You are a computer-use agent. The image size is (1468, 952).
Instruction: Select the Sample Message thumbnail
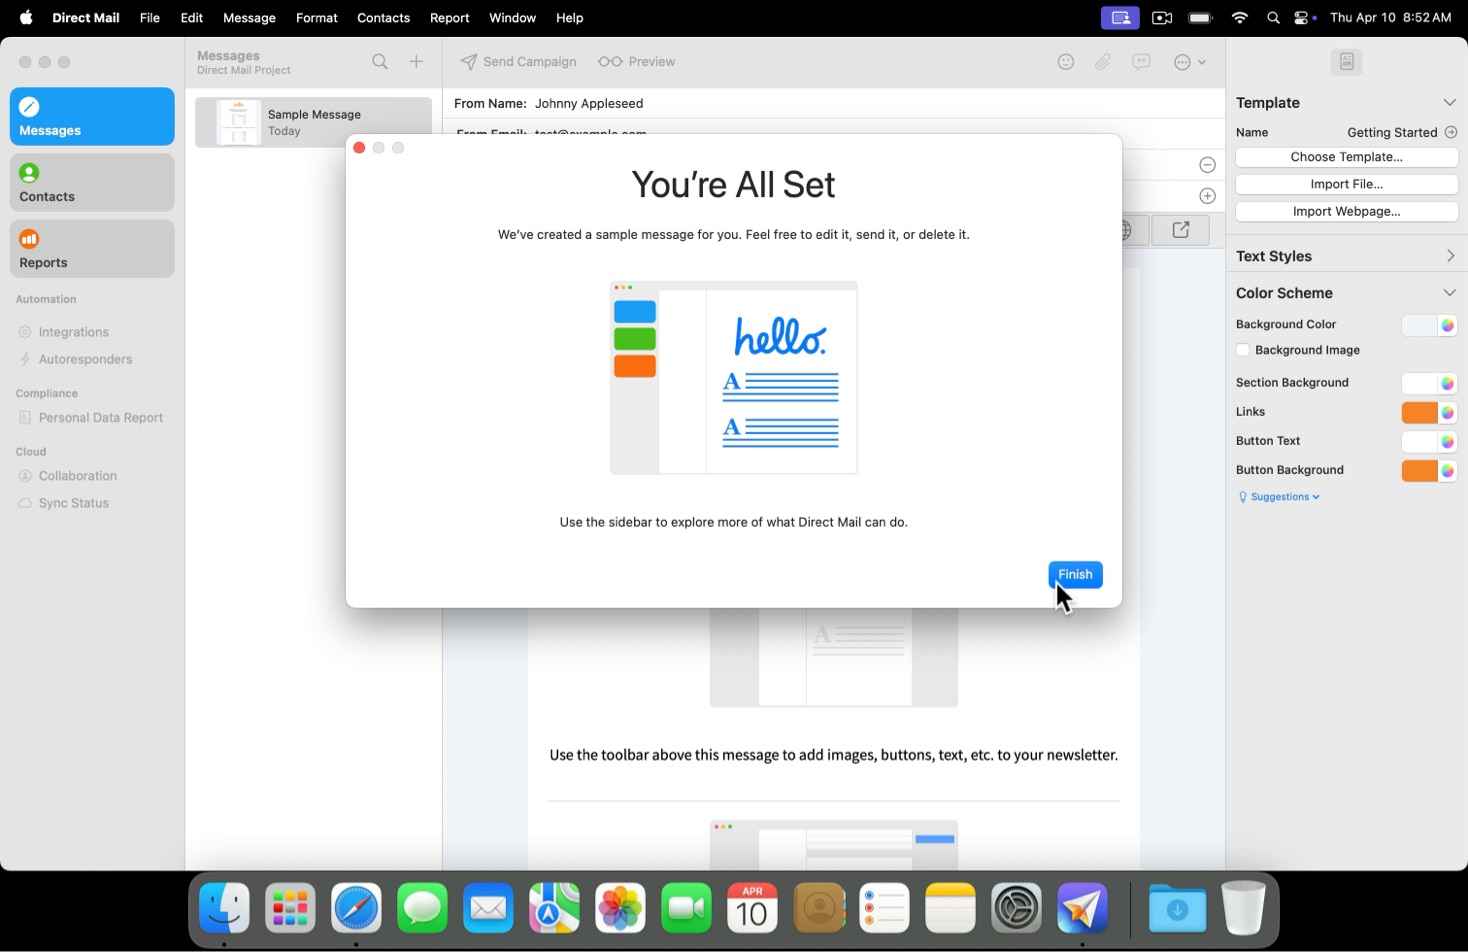click(x=239, y=123)
